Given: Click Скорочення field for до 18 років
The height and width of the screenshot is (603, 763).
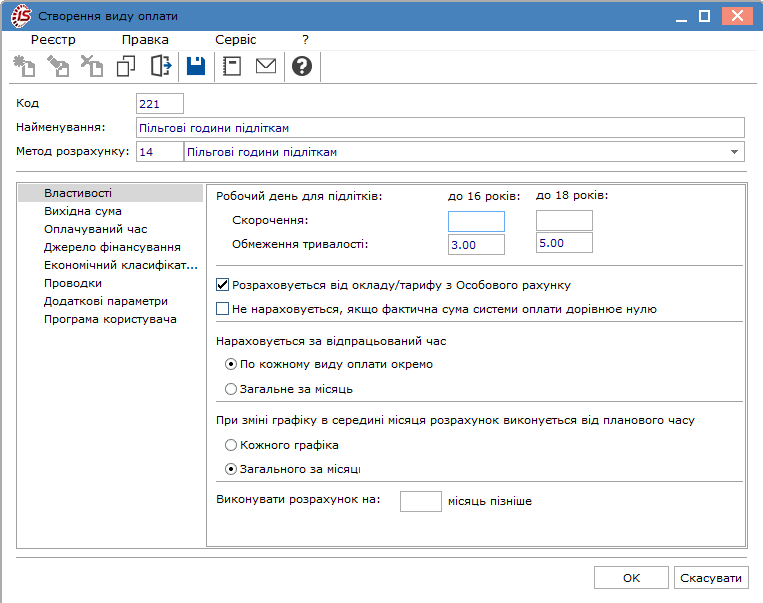Looking at the screenshot, I should pos(564,220).
